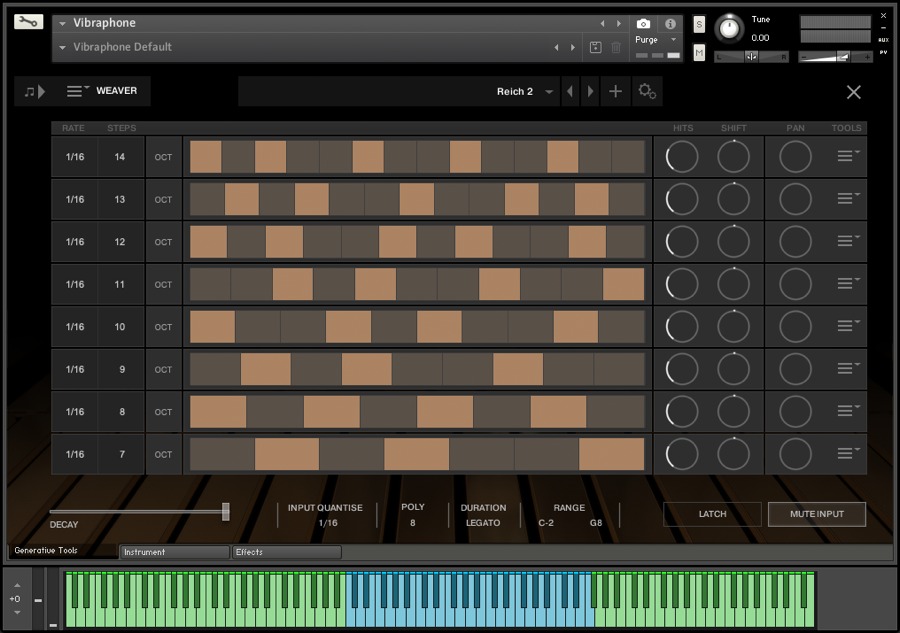Expand the Reich 2 preset dropdown
Image resolution: width=900 pixels, height=633 pixels.
[x=549, y=92]
